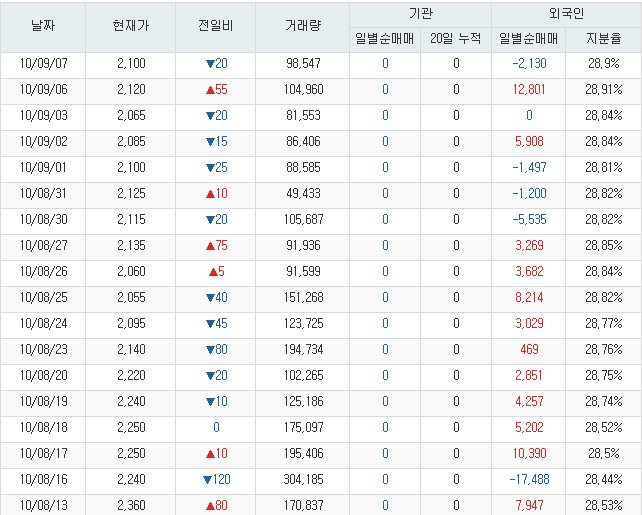The width and height of the screenshot is (642, 515).
Task: Click the price 2,120
Action: (131, 89)
